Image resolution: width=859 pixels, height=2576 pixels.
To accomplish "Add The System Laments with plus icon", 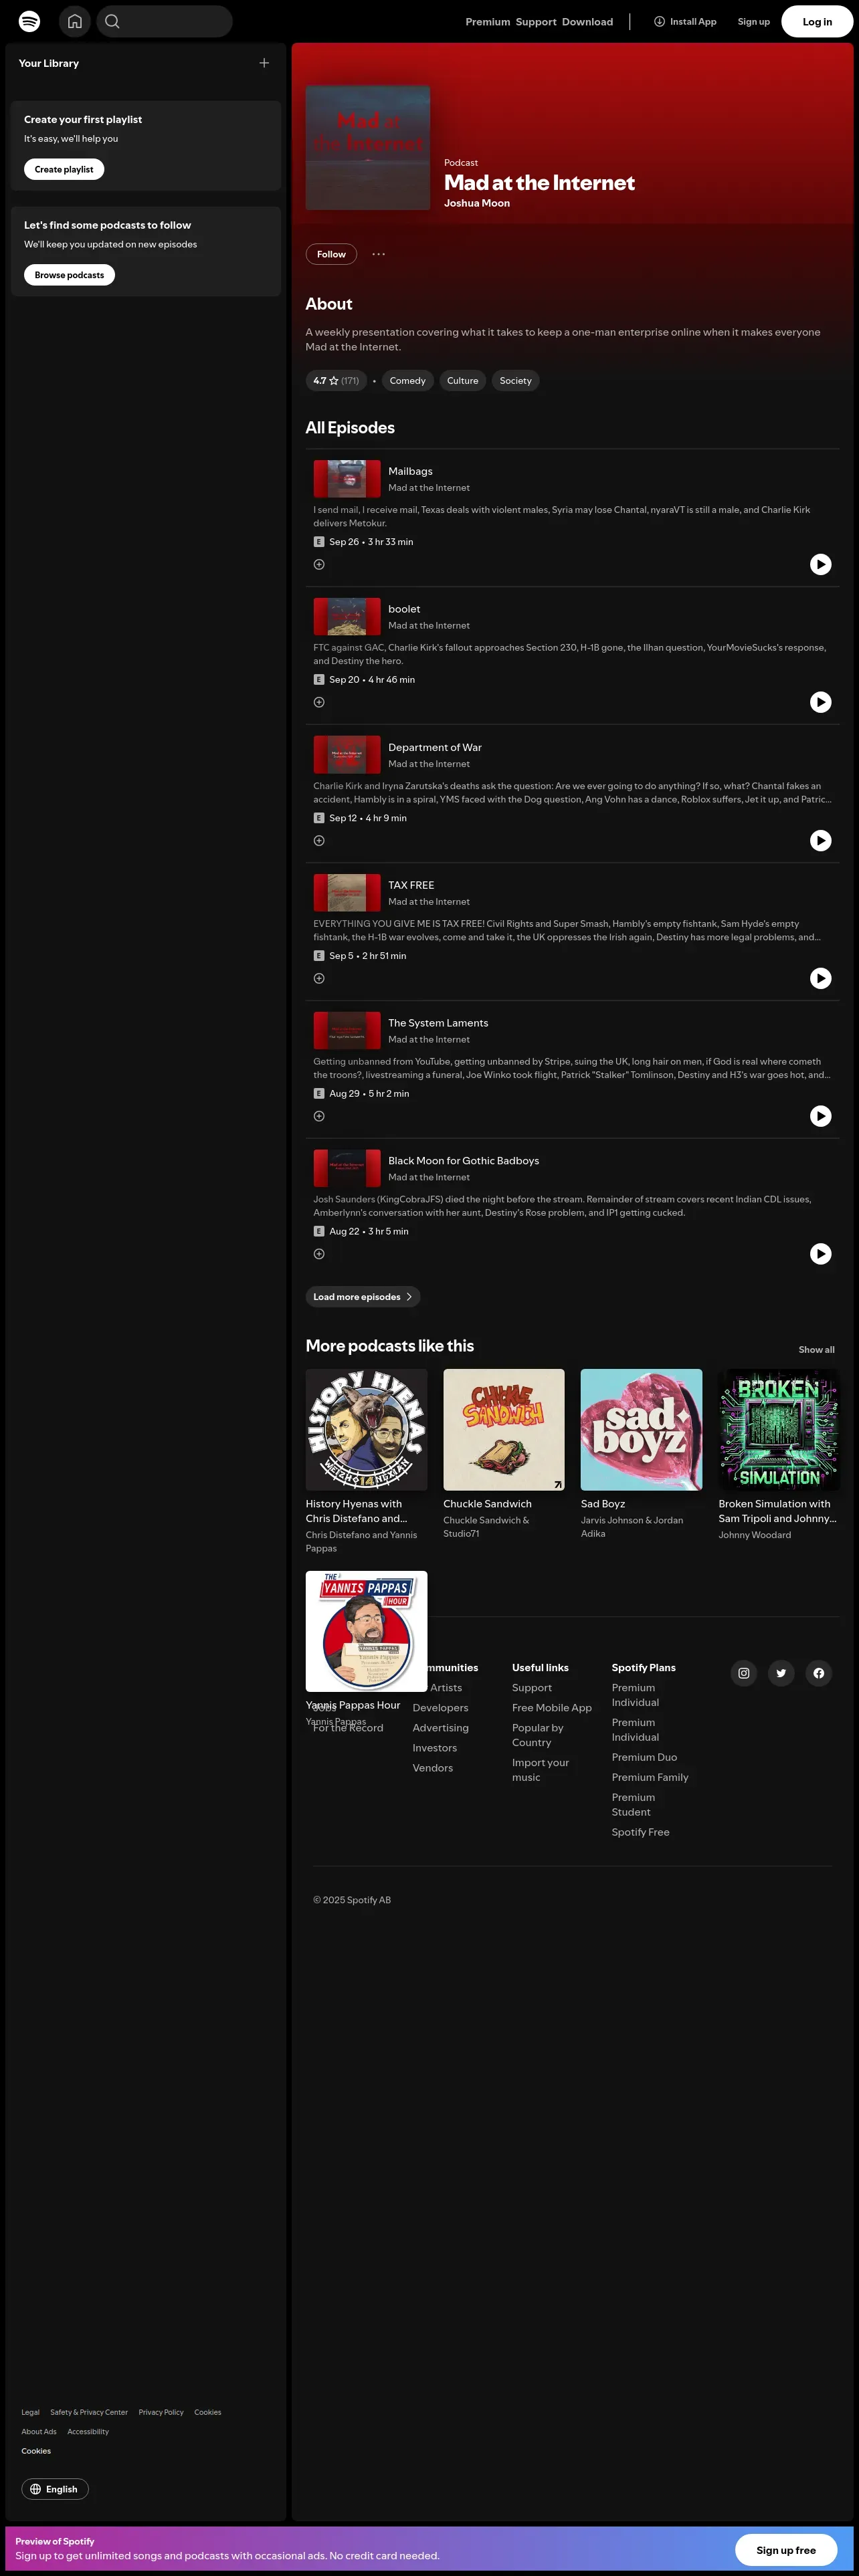I will coord(319,1116).
